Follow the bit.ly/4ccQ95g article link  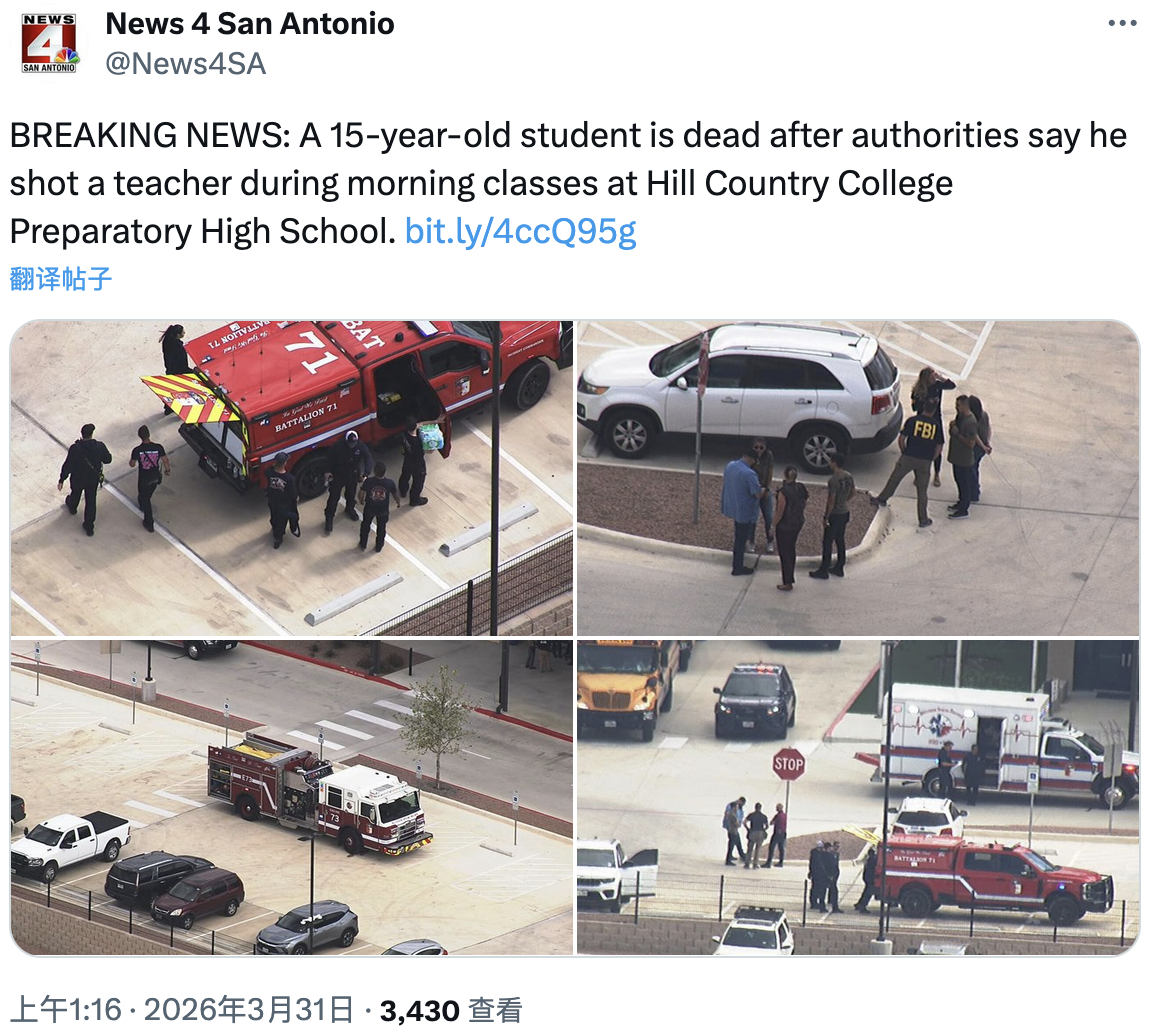520,231
